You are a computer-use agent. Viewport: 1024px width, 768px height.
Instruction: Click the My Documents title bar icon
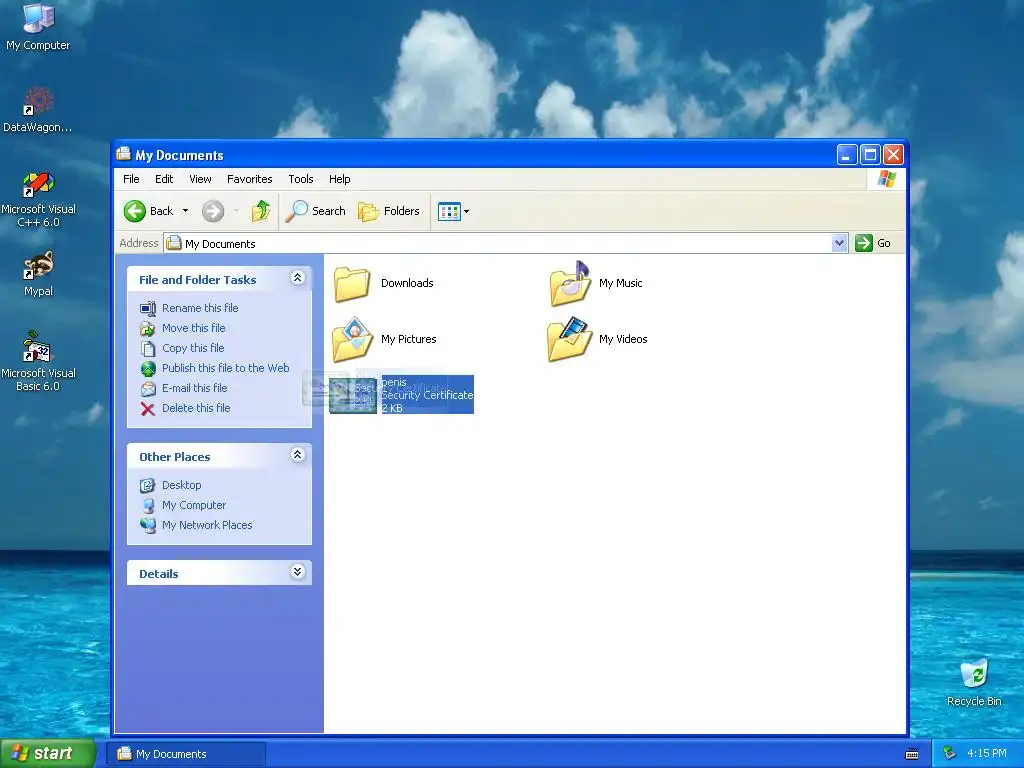click(x=123, y=154)
